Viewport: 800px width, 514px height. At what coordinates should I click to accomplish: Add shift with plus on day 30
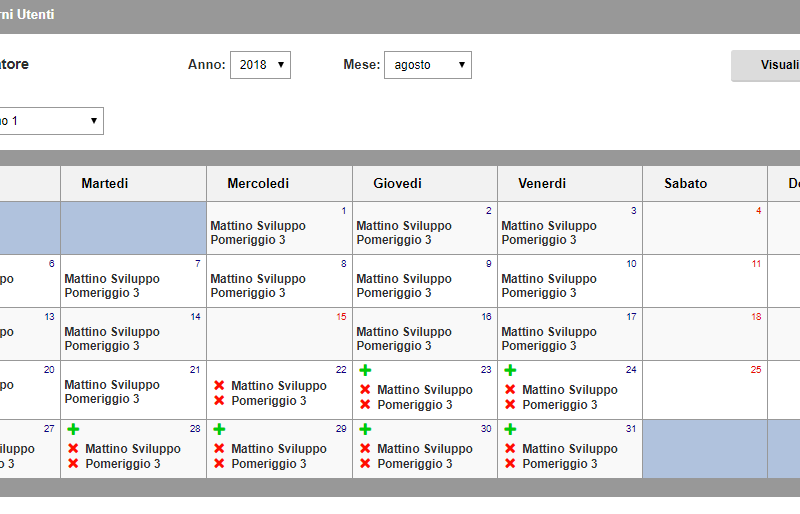coord(365,429)
